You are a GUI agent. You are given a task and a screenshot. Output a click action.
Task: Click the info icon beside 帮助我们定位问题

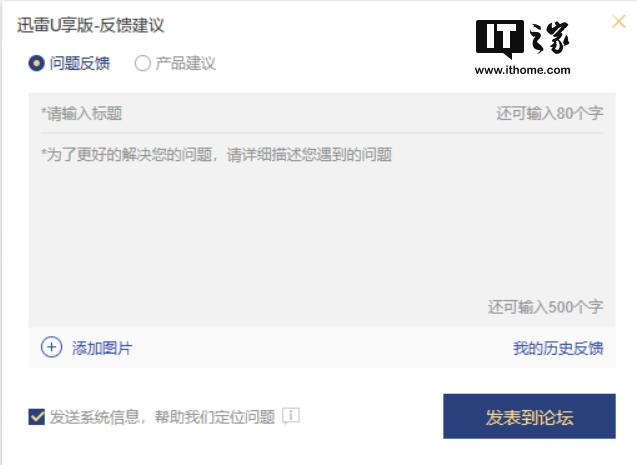[291, 416]
